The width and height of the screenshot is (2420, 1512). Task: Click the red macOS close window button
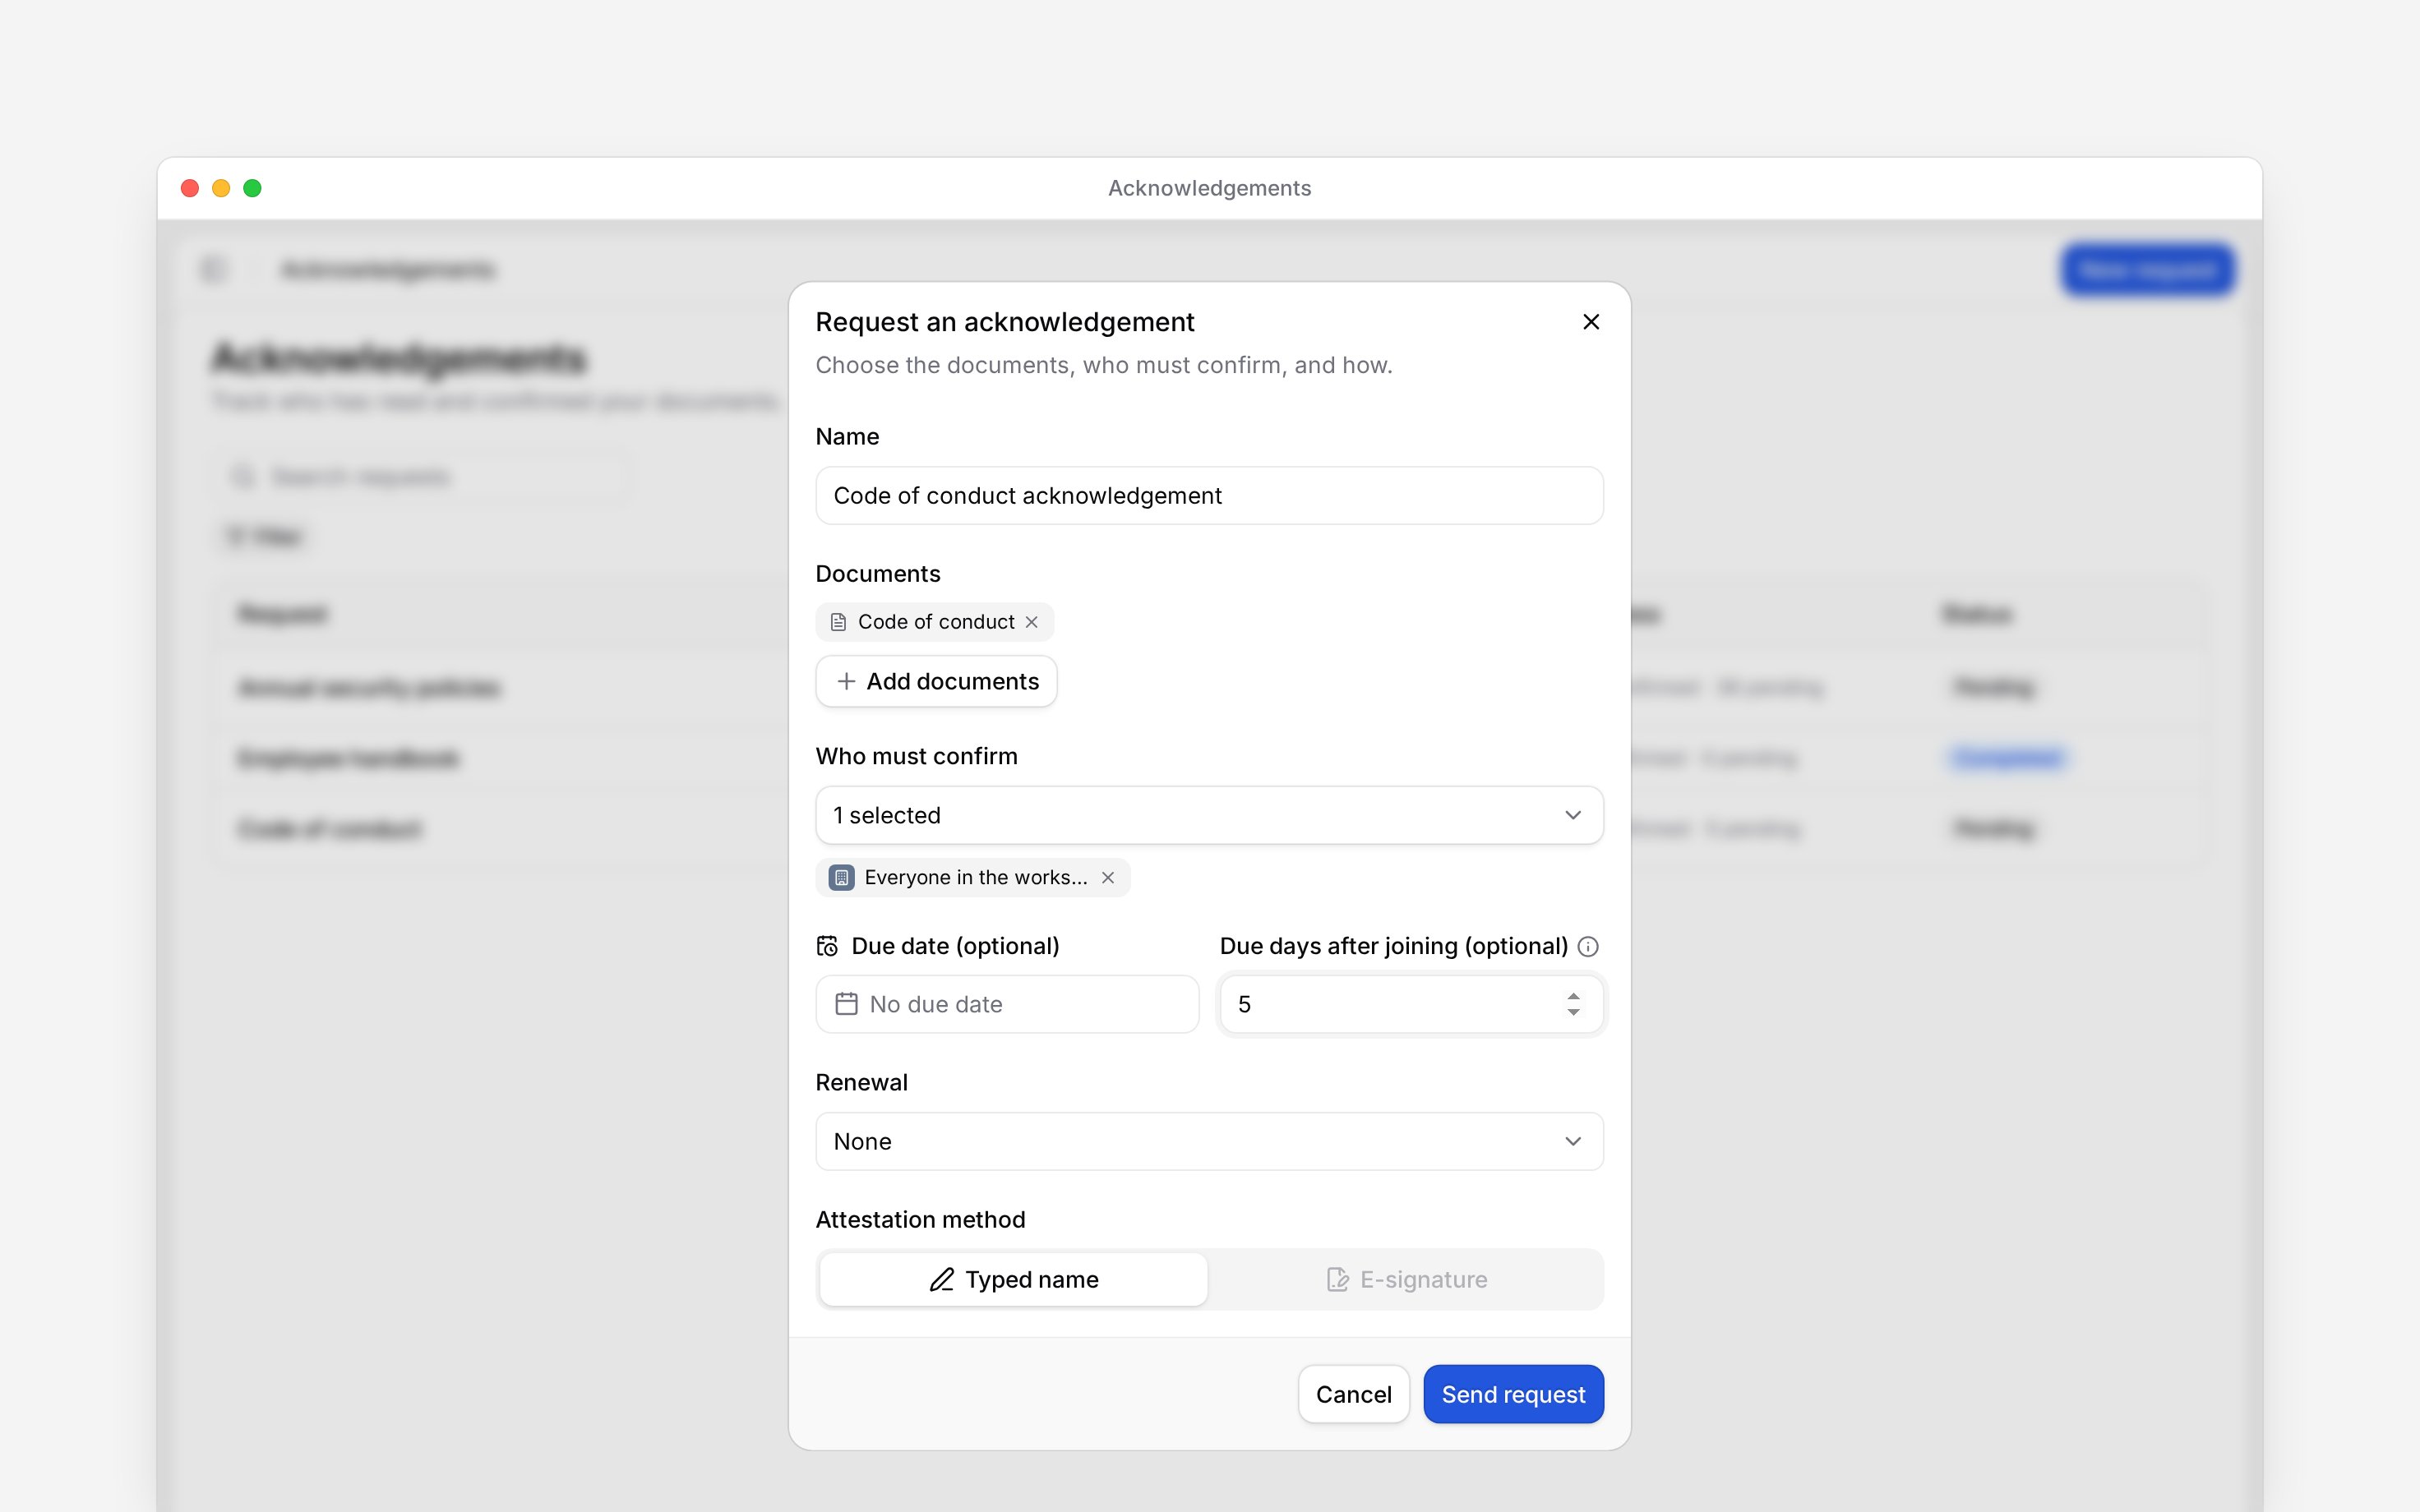point(189,188)
